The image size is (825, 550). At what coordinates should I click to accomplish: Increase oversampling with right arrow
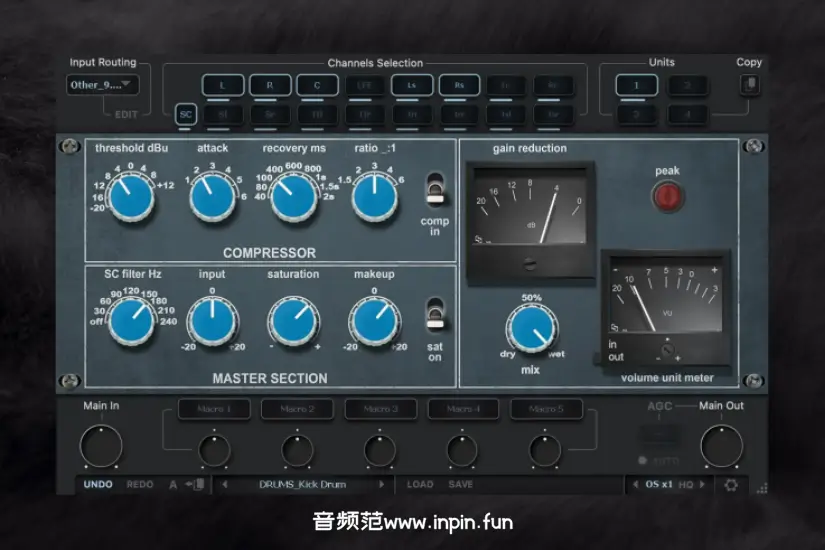point(702,484)
